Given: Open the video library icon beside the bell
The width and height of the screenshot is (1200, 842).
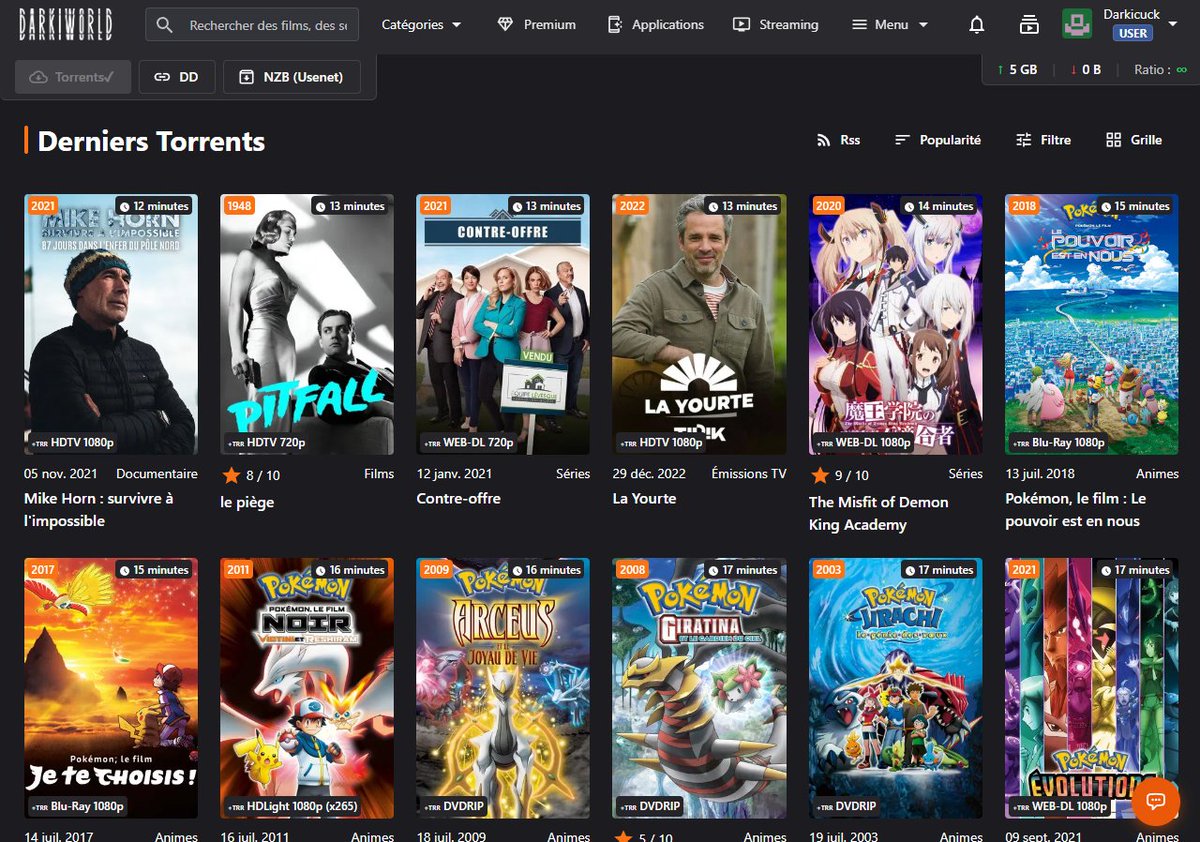Looking at the screenshot, I should click(x=1027, y=25).
